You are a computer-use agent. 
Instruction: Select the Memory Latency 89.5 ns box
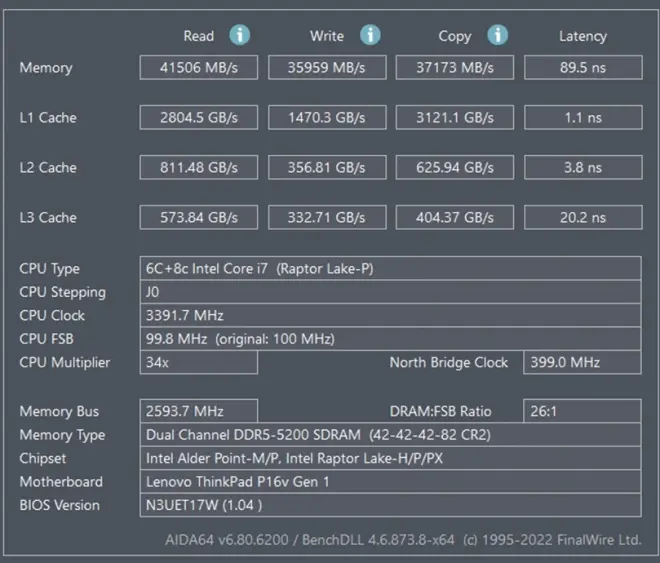click(x=582, y=68)
